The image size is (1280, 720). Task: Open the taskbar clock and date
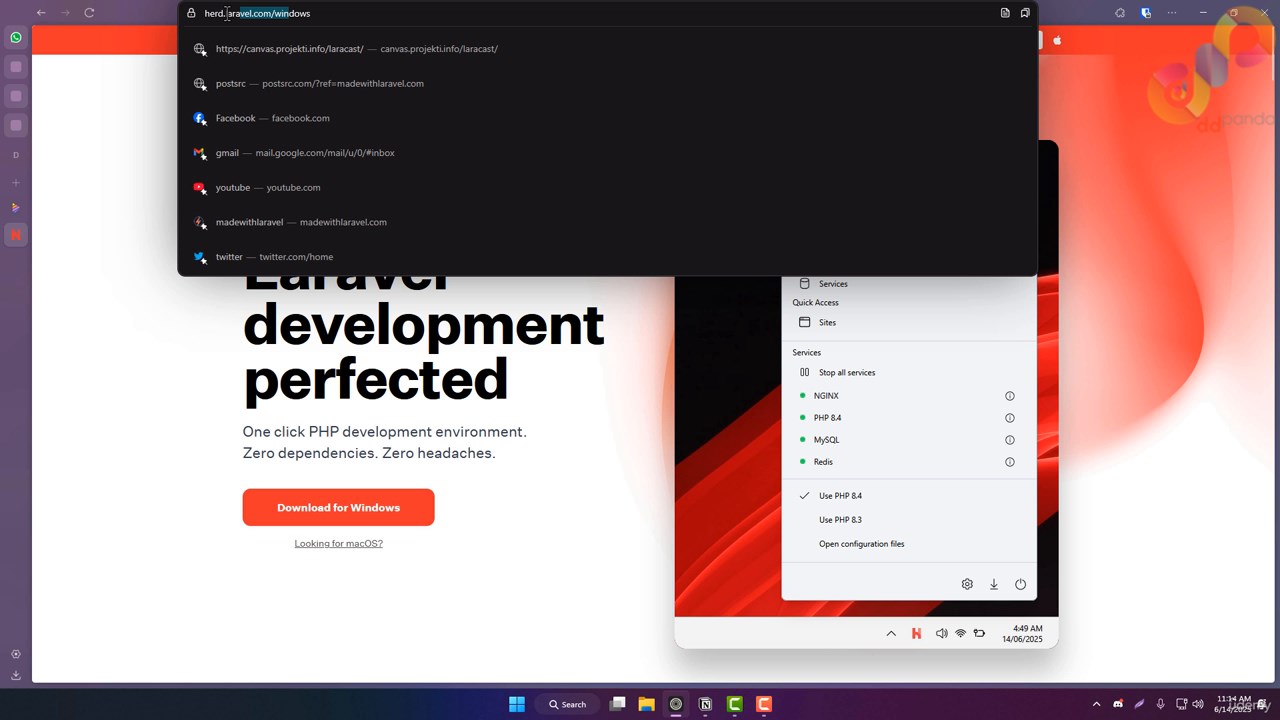point(1233,704)
